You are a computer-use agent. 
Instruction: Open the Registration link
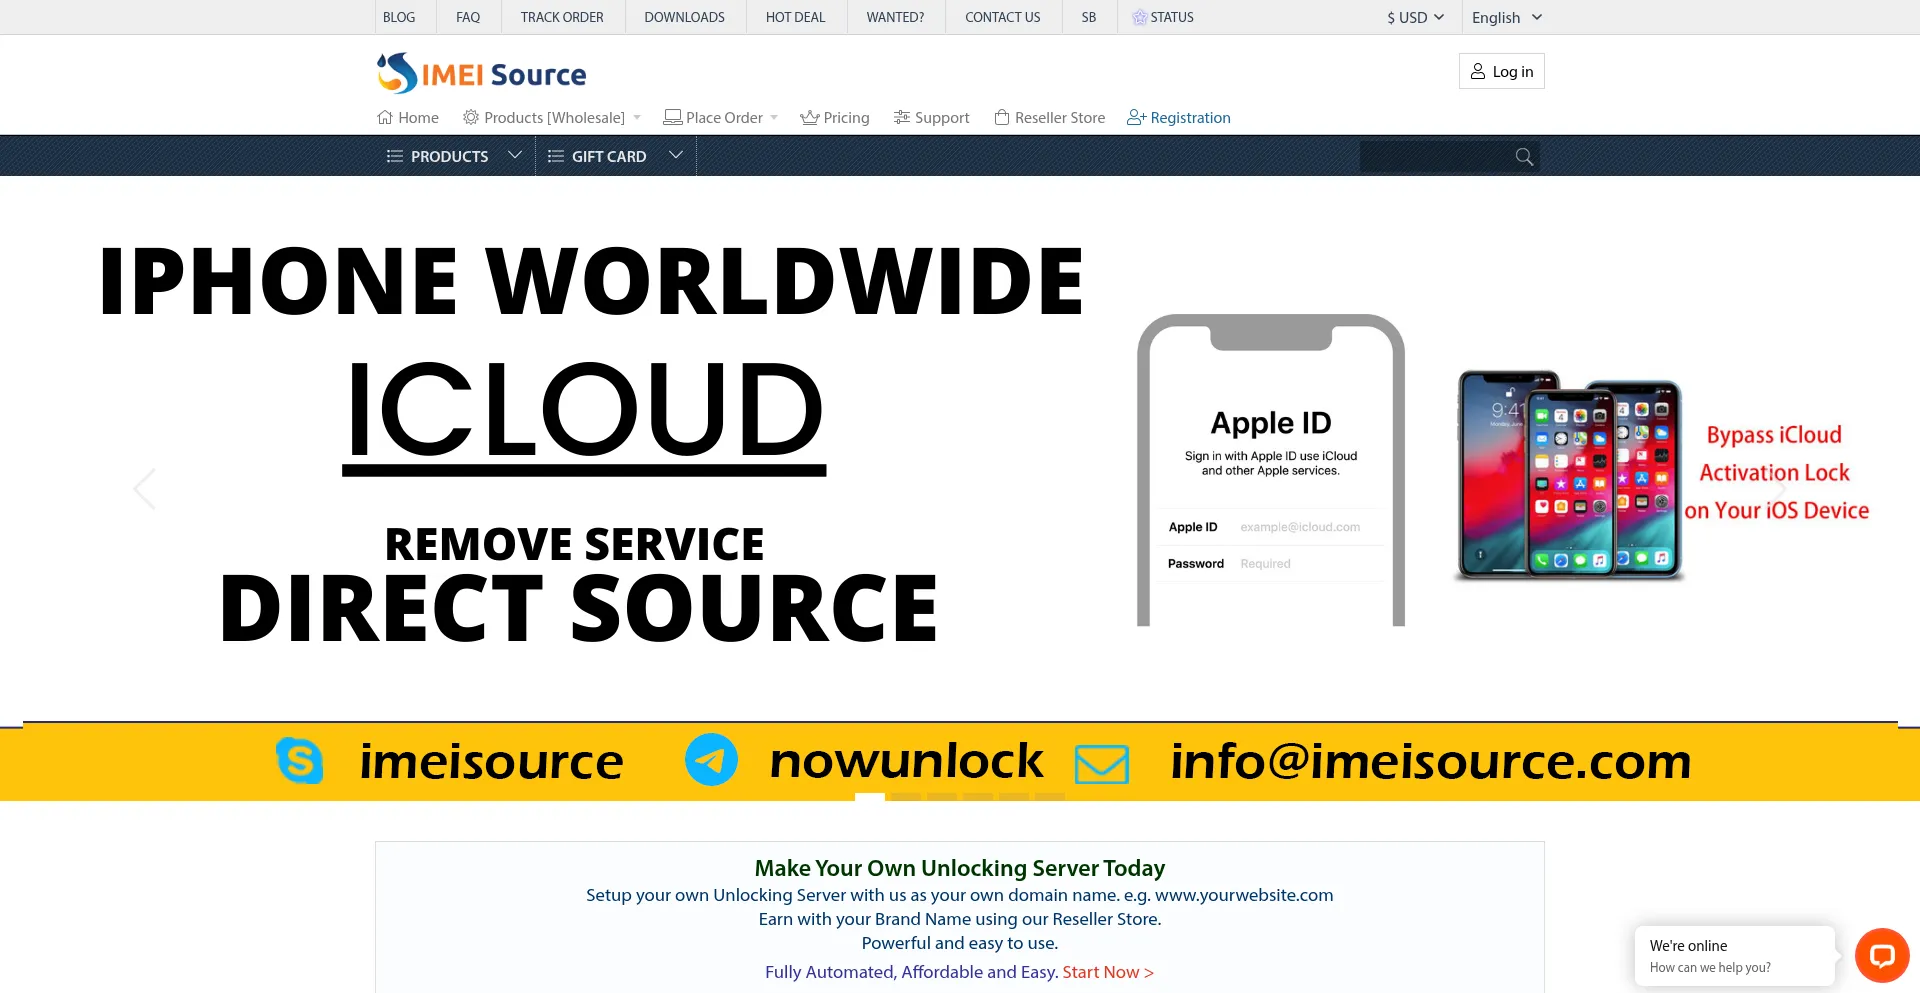1178,117
